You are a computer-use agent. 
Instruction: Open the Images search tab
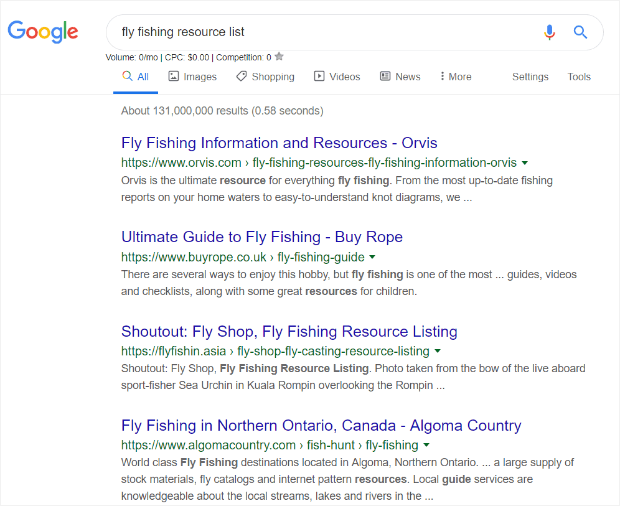coord(193,77)
